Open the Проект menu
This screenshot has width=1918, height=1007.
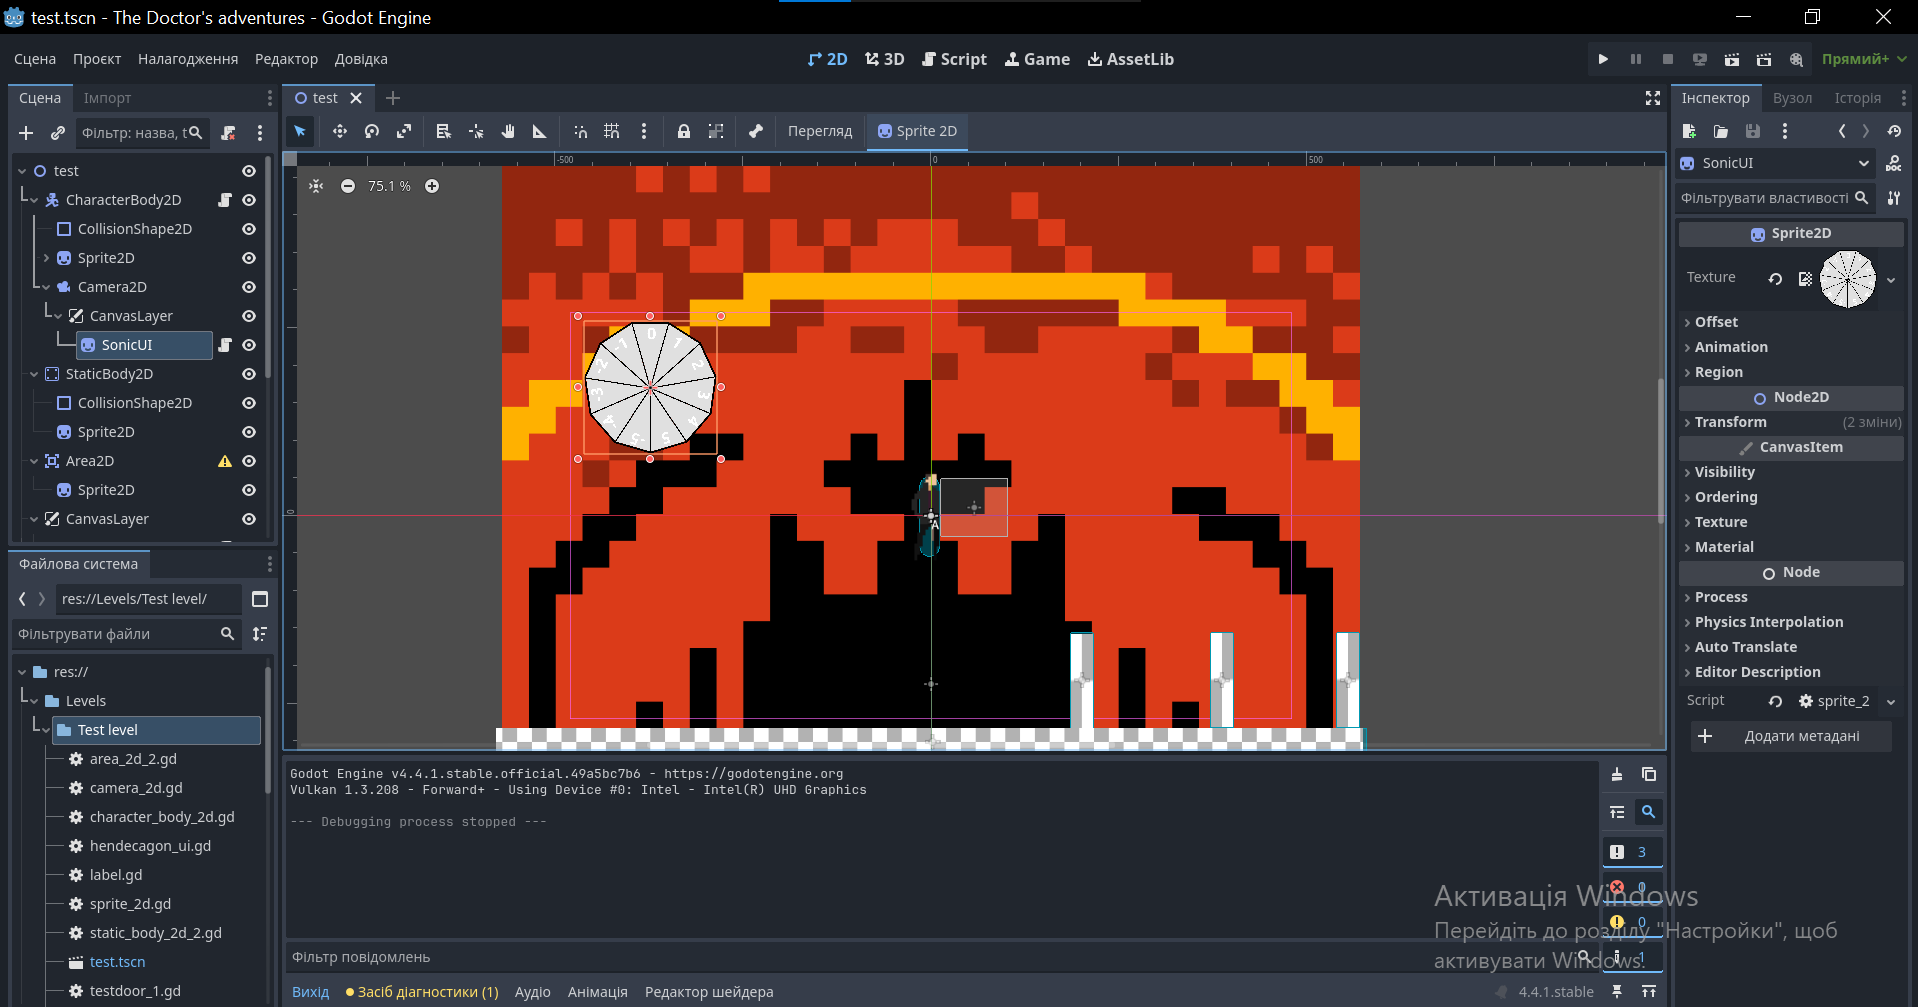97,59
